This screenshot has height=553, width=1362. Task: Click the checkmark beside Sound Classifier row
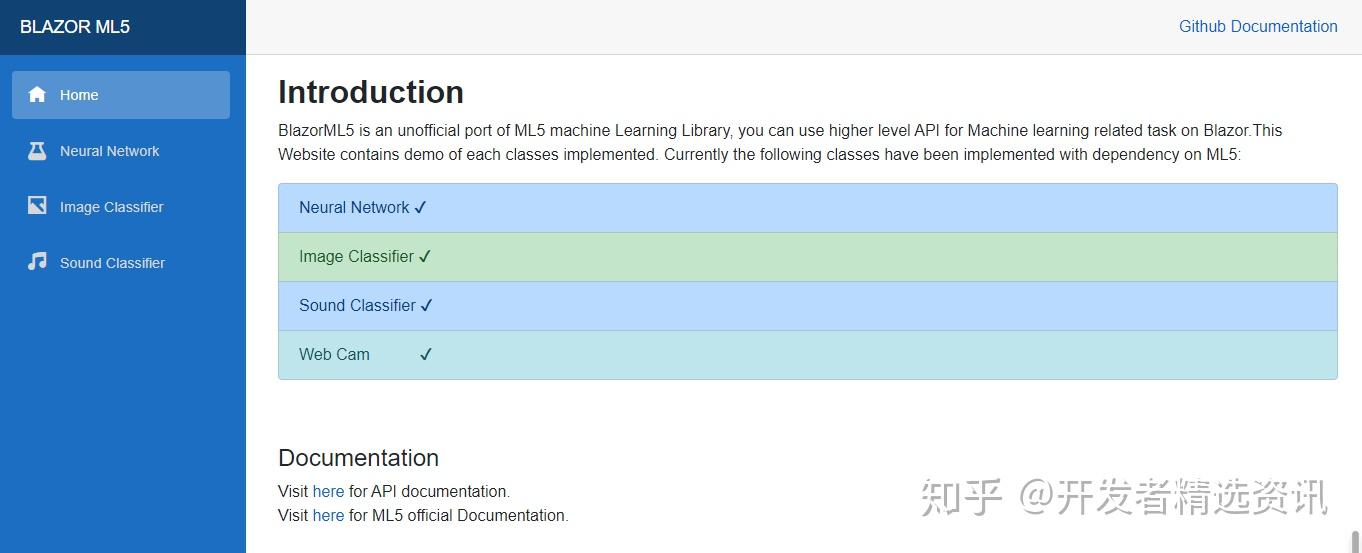coord(426,306)
